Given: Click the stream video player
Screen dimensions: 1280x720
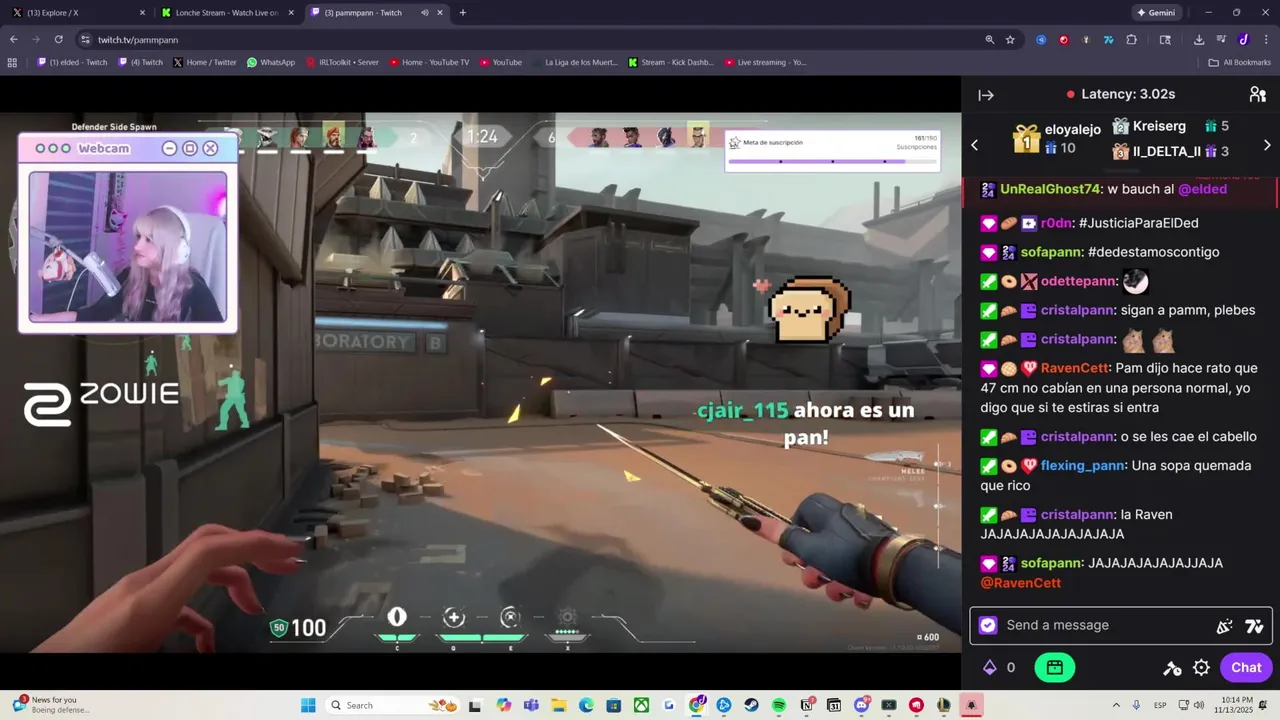Looking at the screenshot, I should tap(480, 383).
